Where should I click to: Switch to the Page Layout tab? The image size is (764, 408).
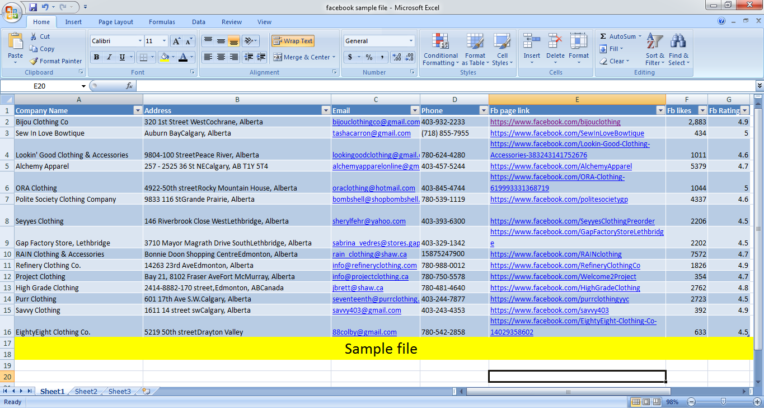point(115,22)
